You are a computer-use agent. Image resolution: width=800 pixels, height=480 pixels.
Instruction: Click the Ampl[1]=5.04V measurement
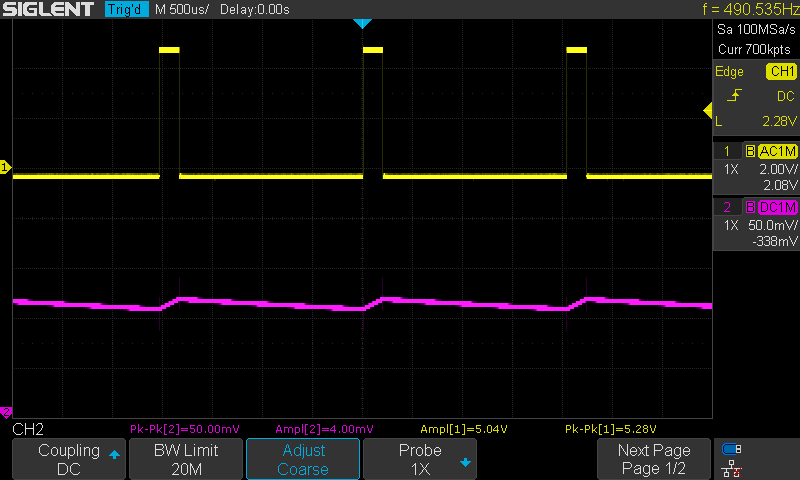[x=464, y=429]
